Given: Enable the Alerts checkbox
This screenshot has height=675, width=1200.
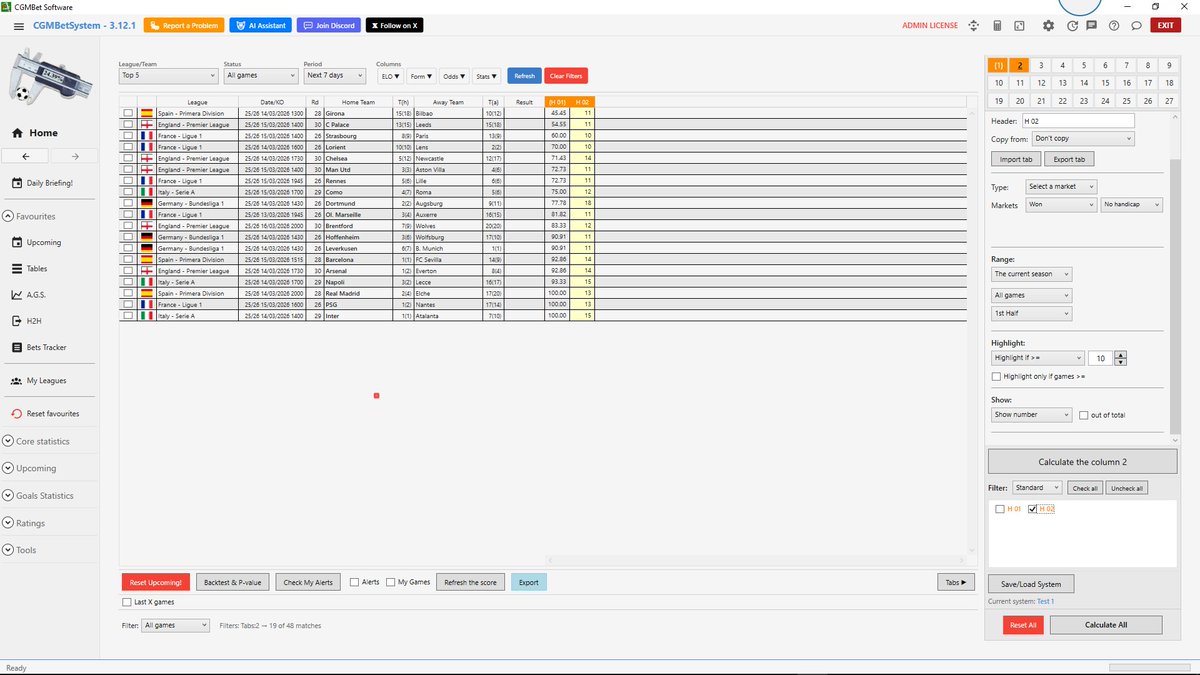Looking at the screenshot, I should [354, 581].
